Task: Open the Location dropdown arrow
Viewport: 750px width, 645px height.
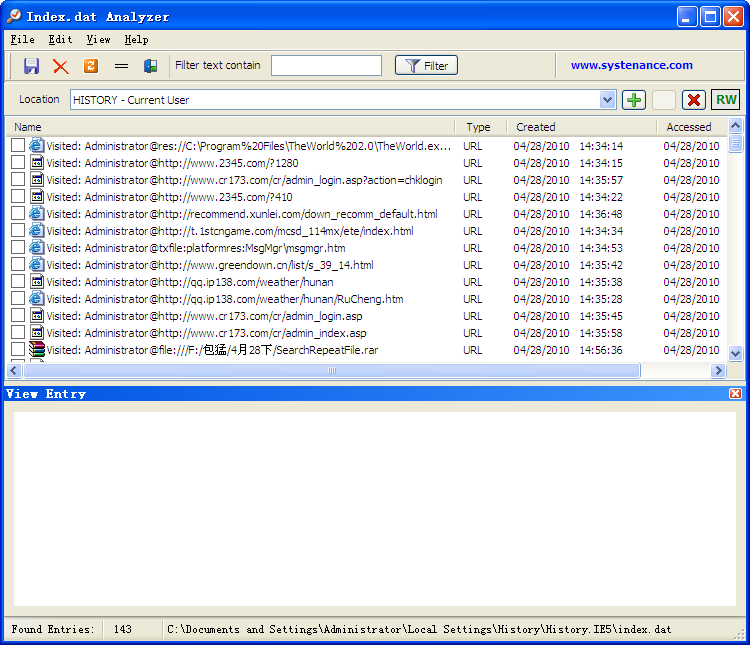Action: tap(607, 100)
